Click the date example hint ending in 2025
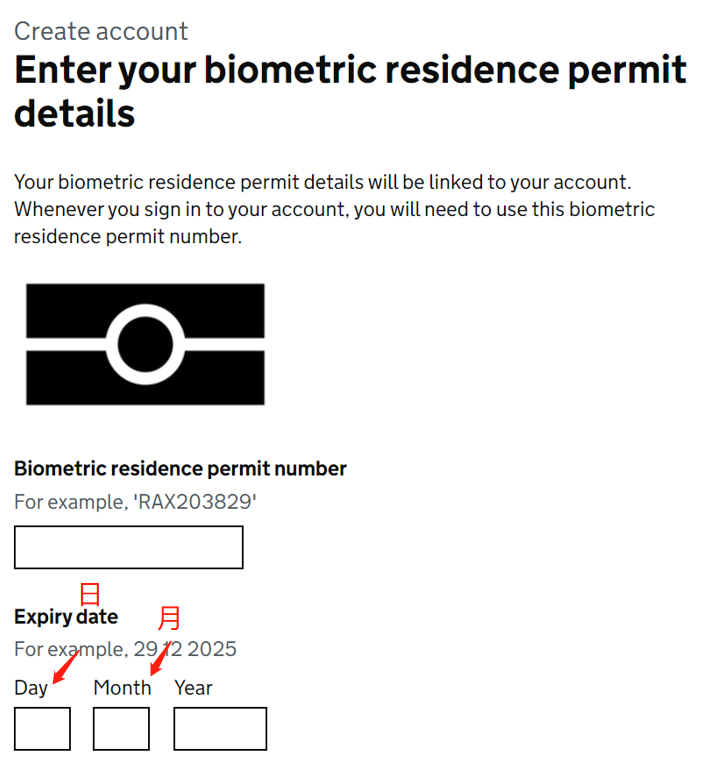726x763 pixels. tap(125, 649)
